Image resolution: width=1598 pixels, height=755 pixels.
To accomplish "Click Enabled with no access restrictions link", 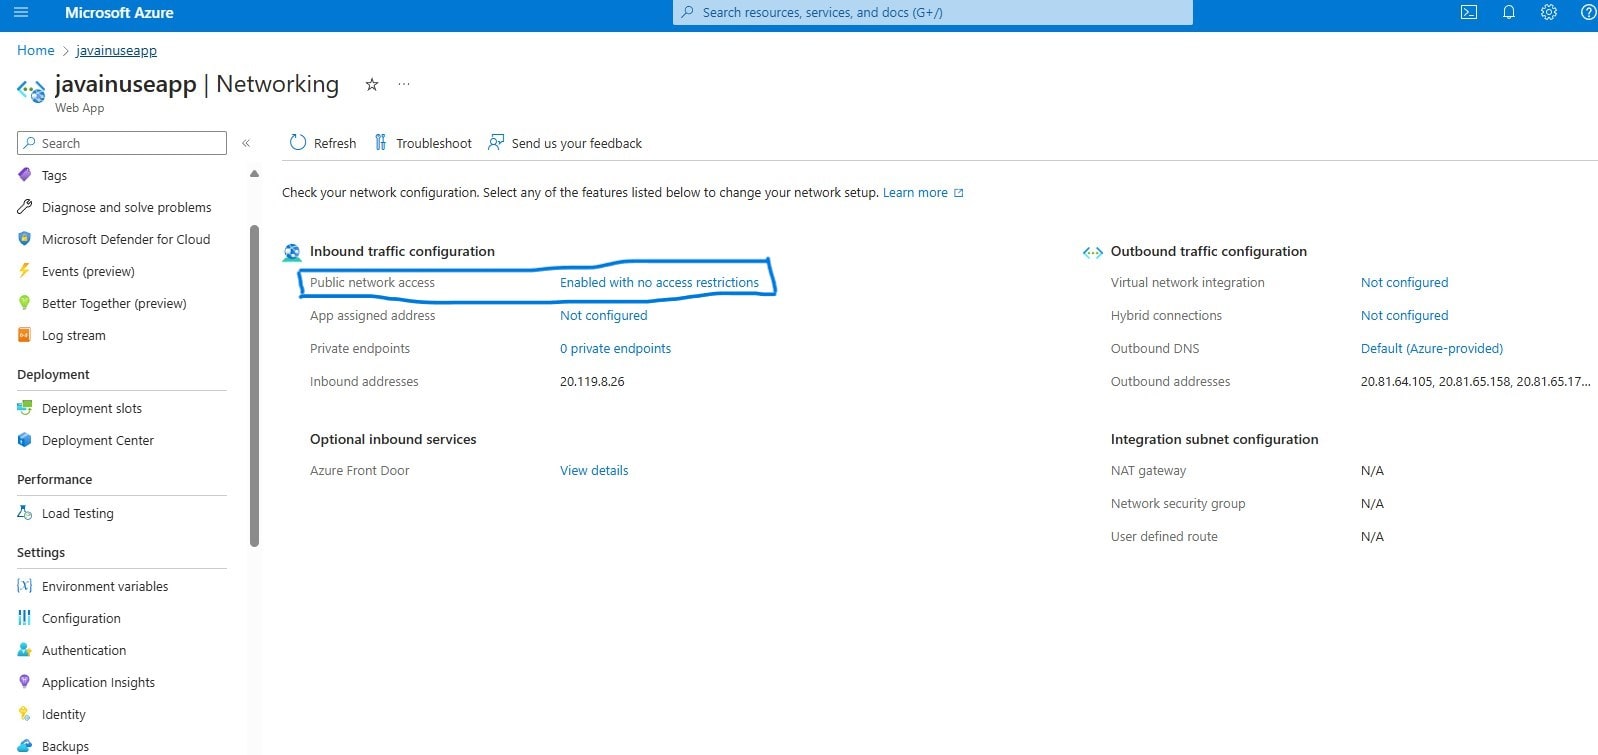I will click(x=659, y=282).
